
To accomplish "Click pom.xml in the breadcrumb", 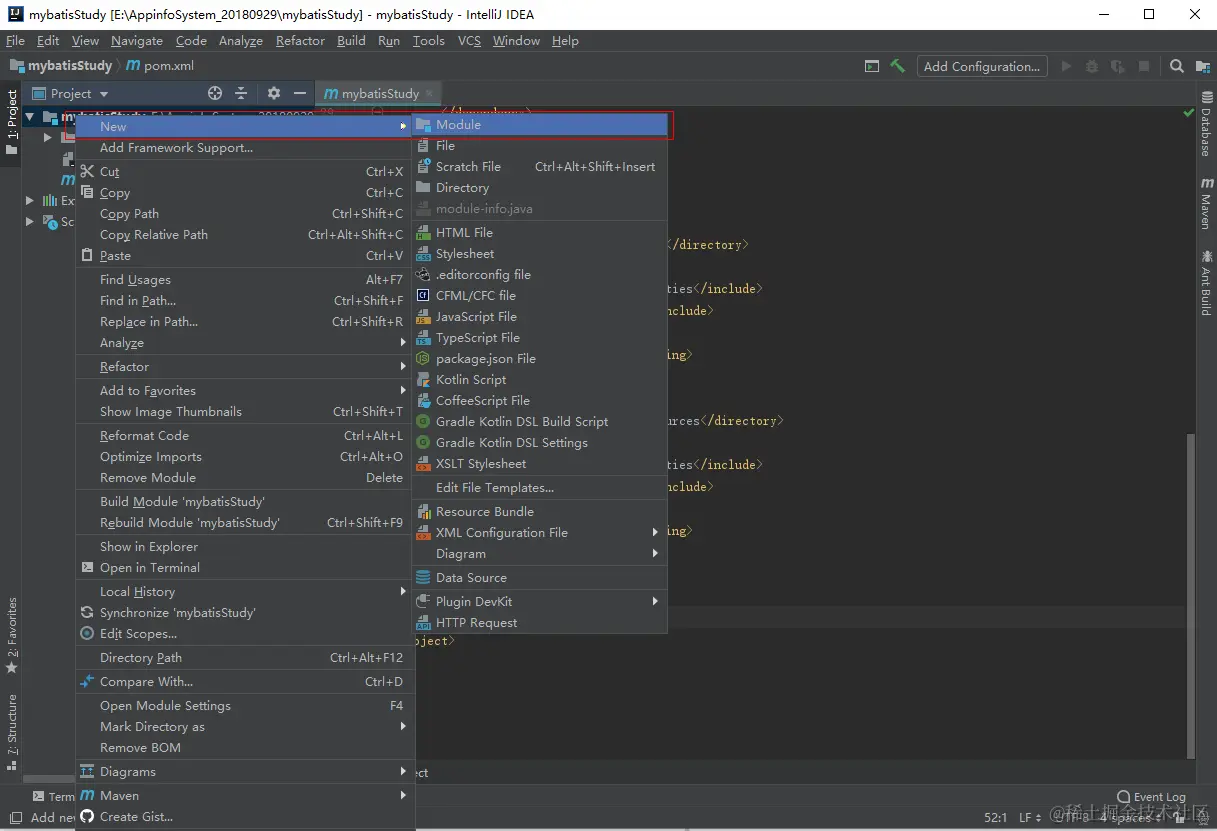I will pos(160,66).
